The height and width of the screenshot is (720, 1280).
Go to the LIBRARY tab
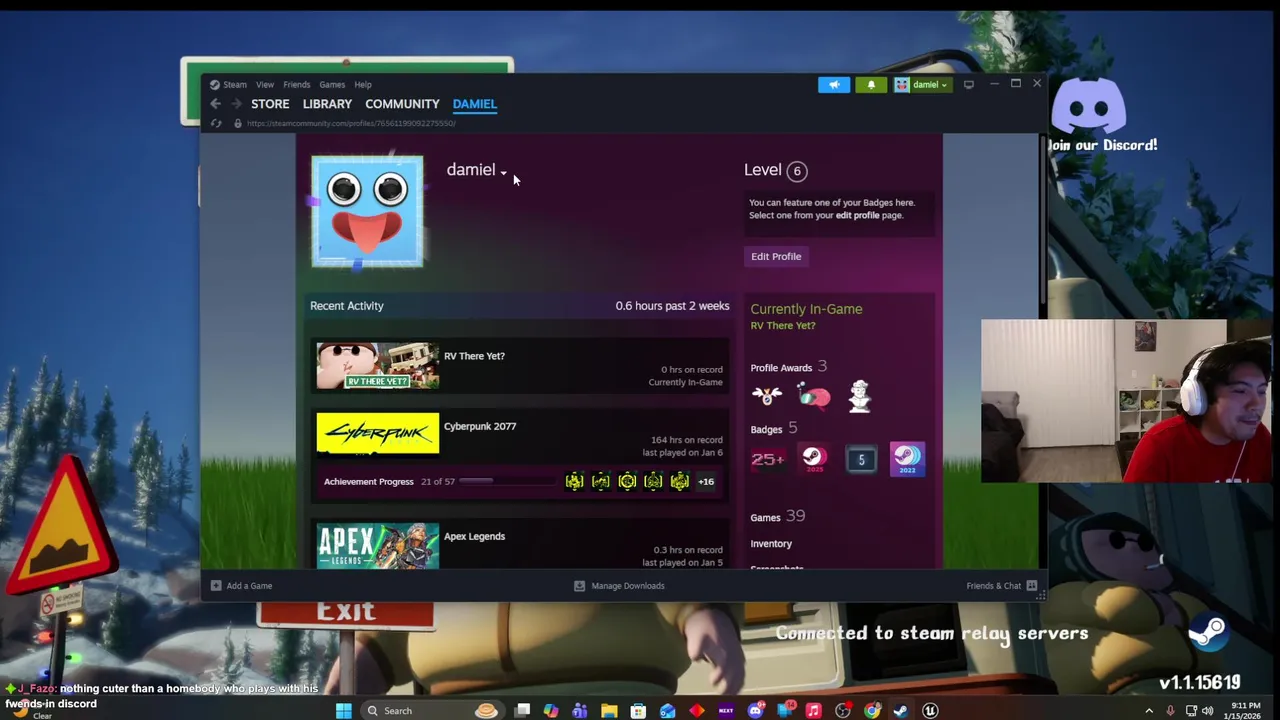[327, 104]
